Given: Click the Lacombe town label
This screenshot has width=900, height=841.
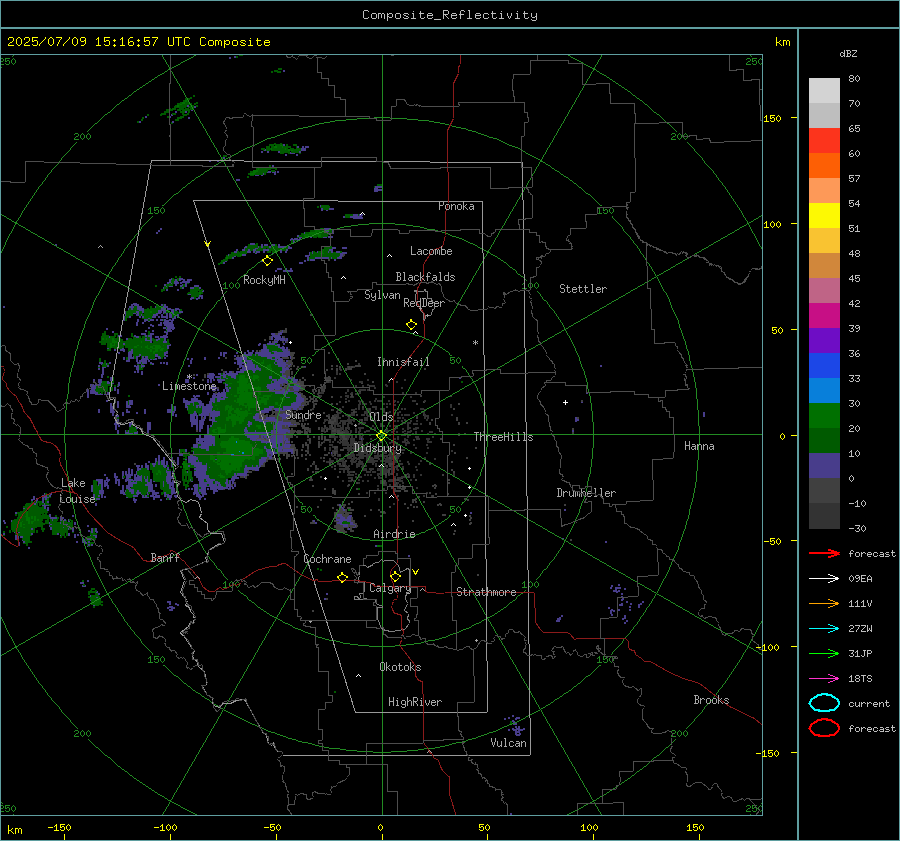Looking at the screenshot, I should click(x=431, y=251).
